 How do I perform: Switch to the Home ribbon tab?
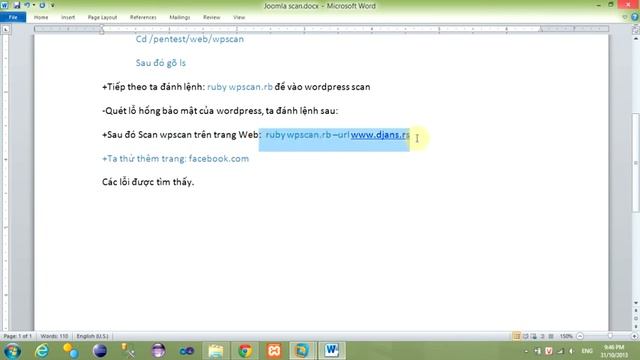41,17
